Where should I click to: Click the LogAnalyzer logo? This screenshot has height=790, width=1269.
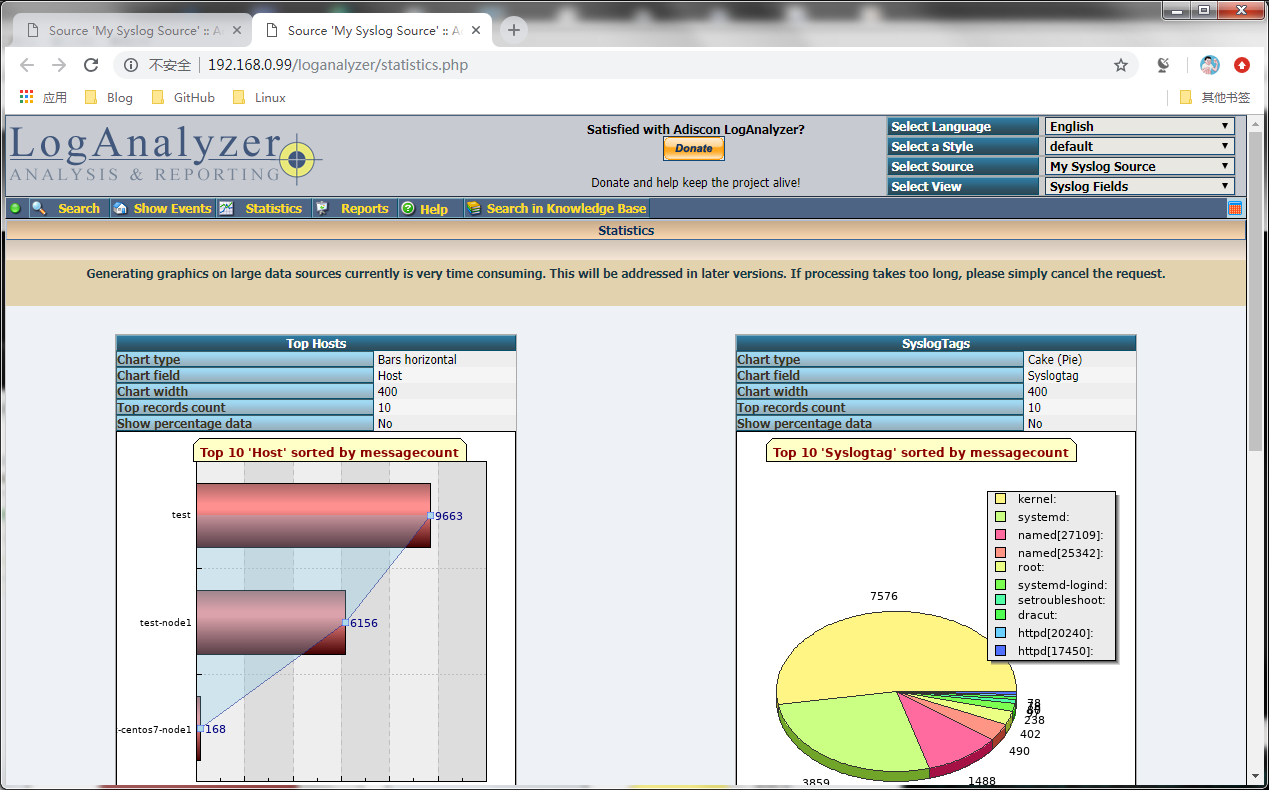point(165,156)
